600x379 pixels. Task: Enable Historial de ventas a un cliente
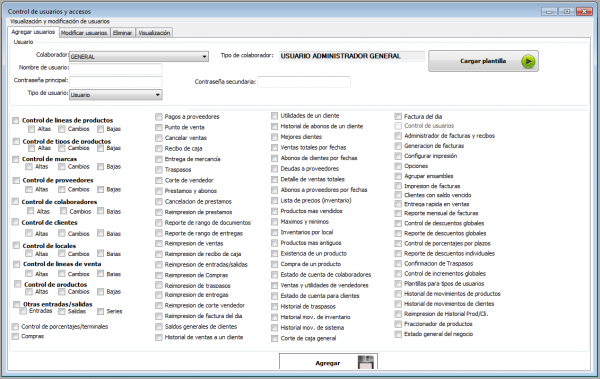tap(158, 337)
